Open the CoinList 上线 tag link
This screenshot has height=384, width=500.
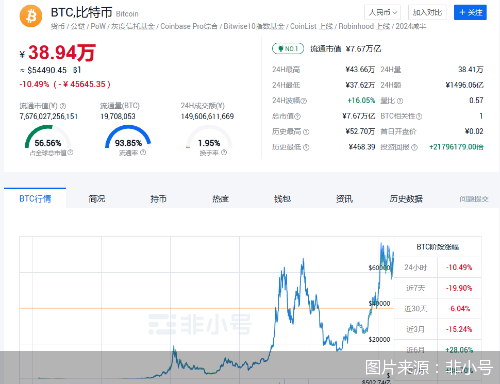[x=311, y=26]
